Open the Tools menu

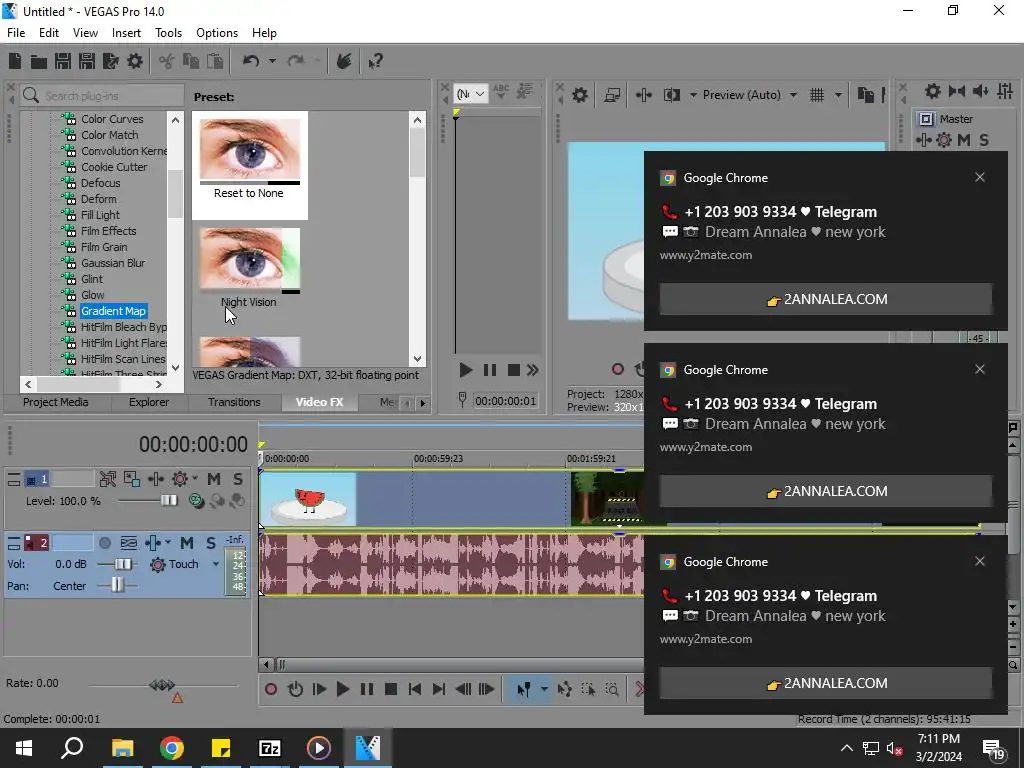(168, 33)
